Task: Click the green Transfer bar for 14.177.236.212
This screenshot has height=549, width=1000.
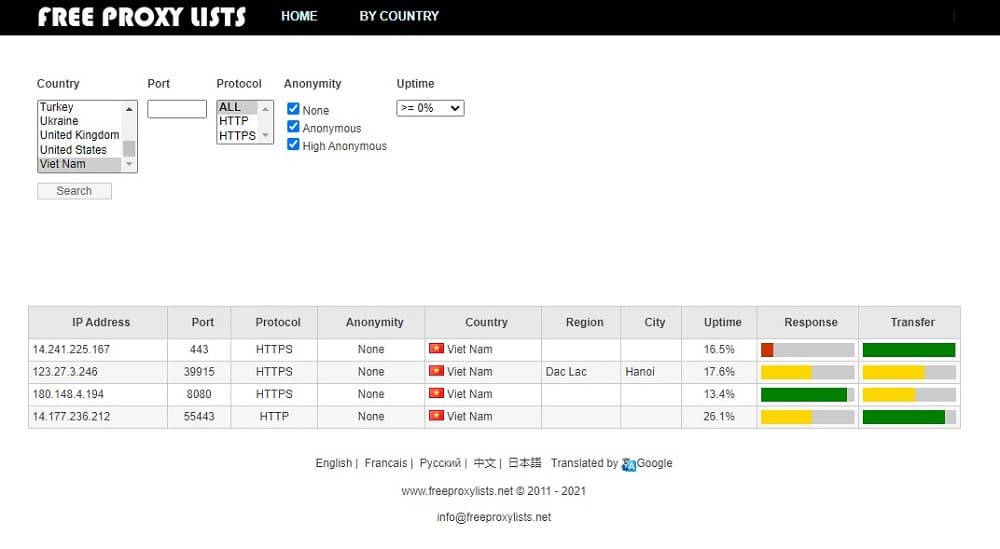Action: [904, 417]
